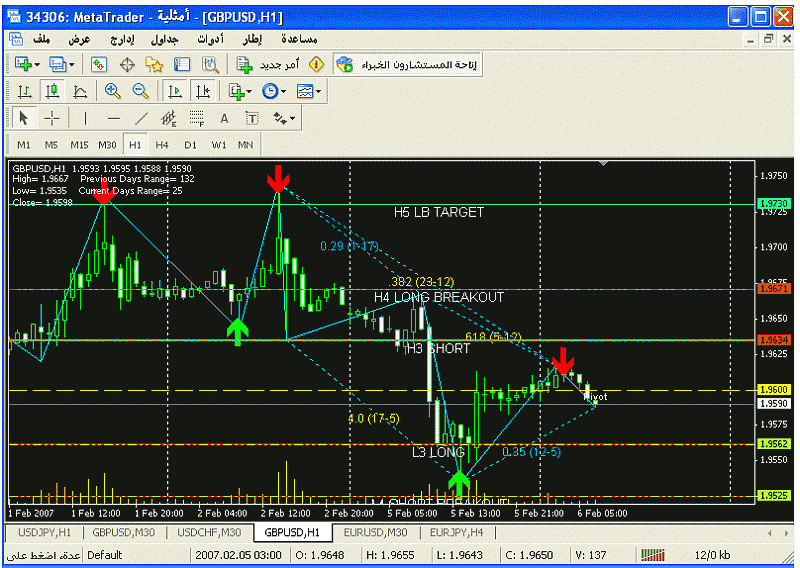Open the ملف (File) menu
This screenshot has width=800, height=568.
coord(41,39)
